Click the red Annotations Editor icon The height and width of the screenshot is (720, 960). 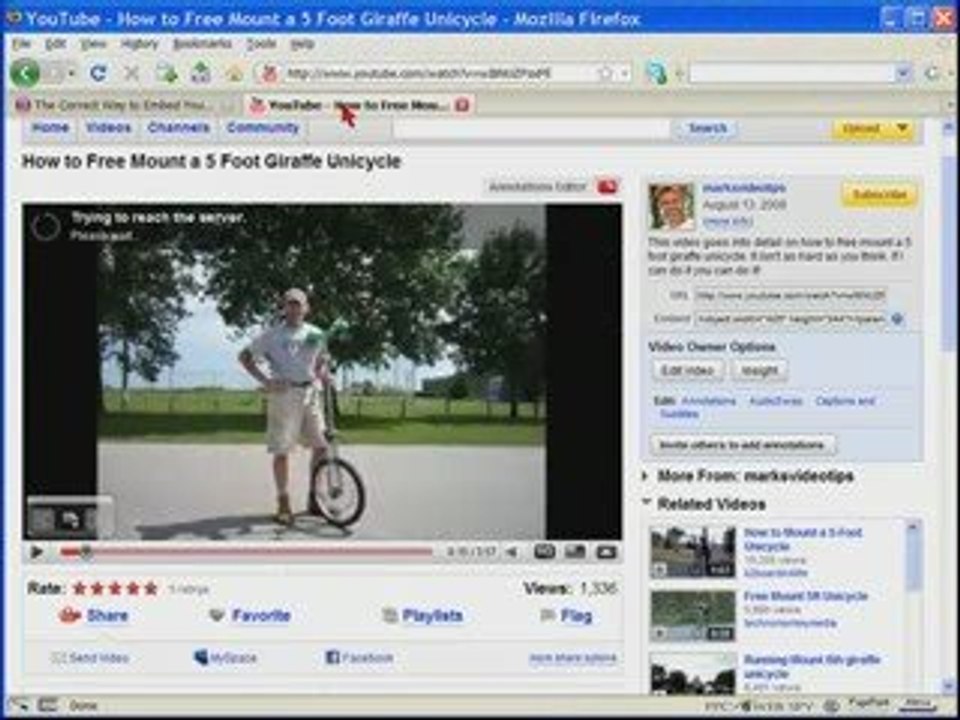(607, 186)
